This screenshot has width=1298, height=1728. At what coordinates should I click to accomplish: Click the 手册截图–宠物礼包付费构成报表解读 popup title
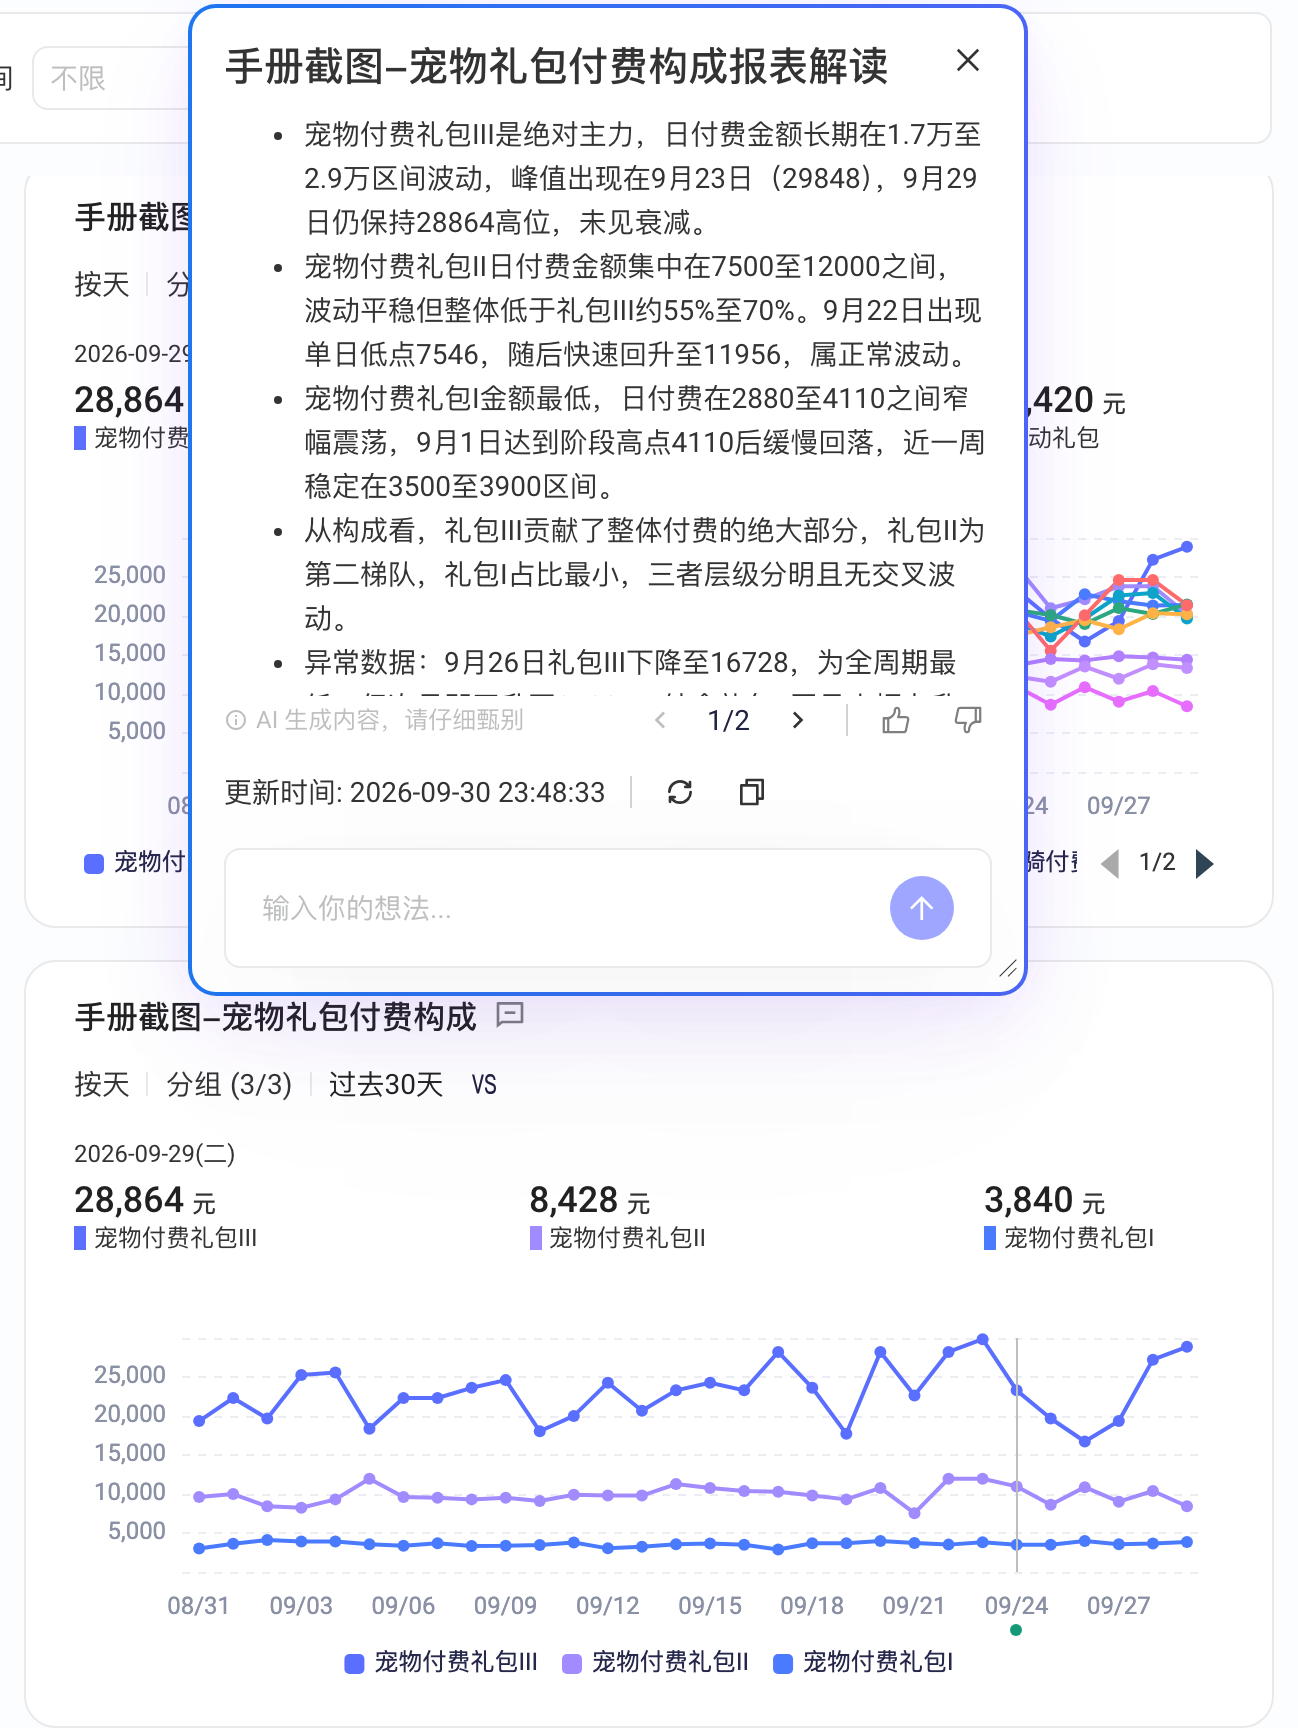pyautogui.click(x=557, y=66)
